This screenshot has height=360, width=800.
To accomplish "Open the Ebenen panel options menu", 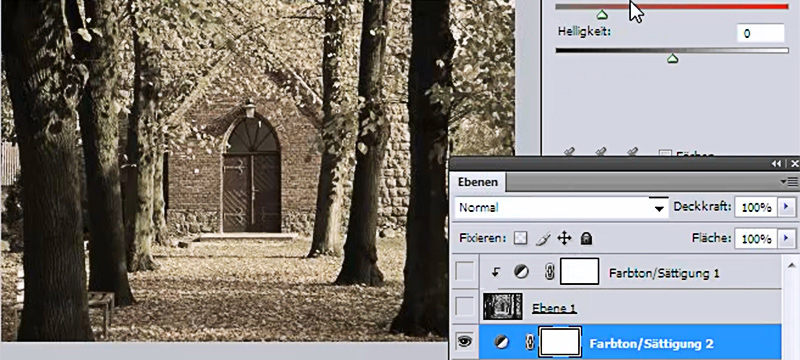I will (x=789, y=182).
